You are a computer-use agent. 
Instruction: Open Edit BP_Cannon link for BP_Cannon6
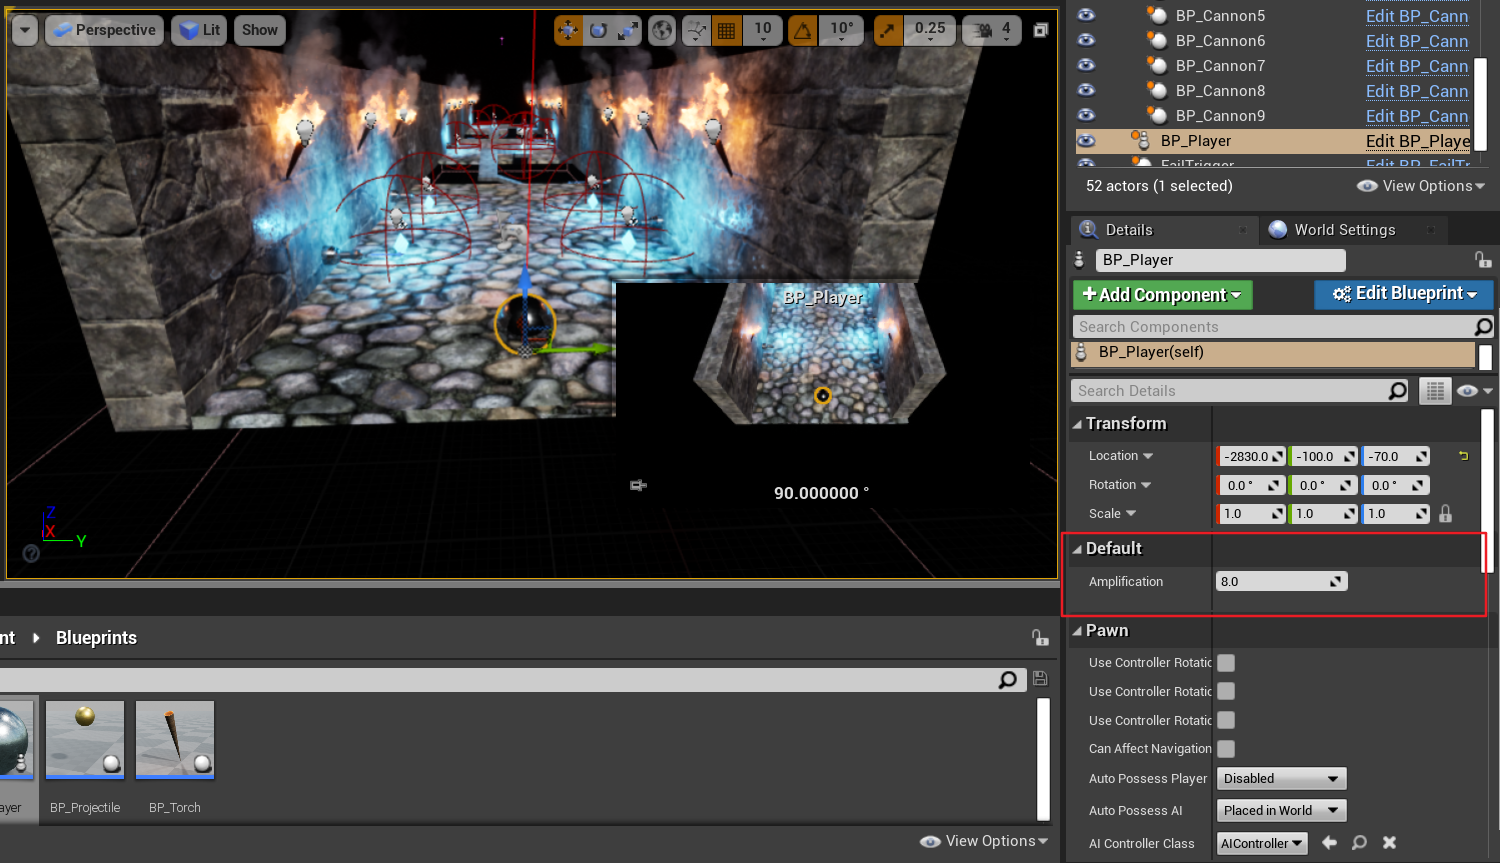coord(1417,41)
